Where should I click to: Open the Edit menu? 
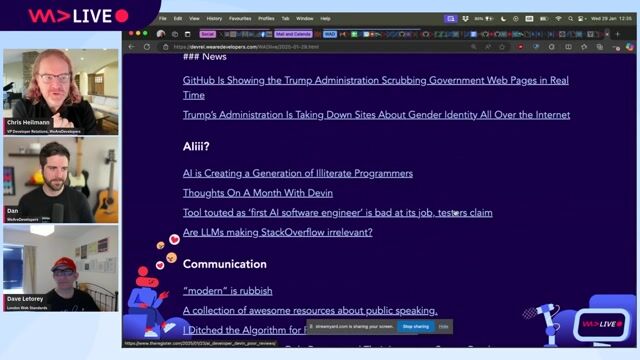point(178,19)
